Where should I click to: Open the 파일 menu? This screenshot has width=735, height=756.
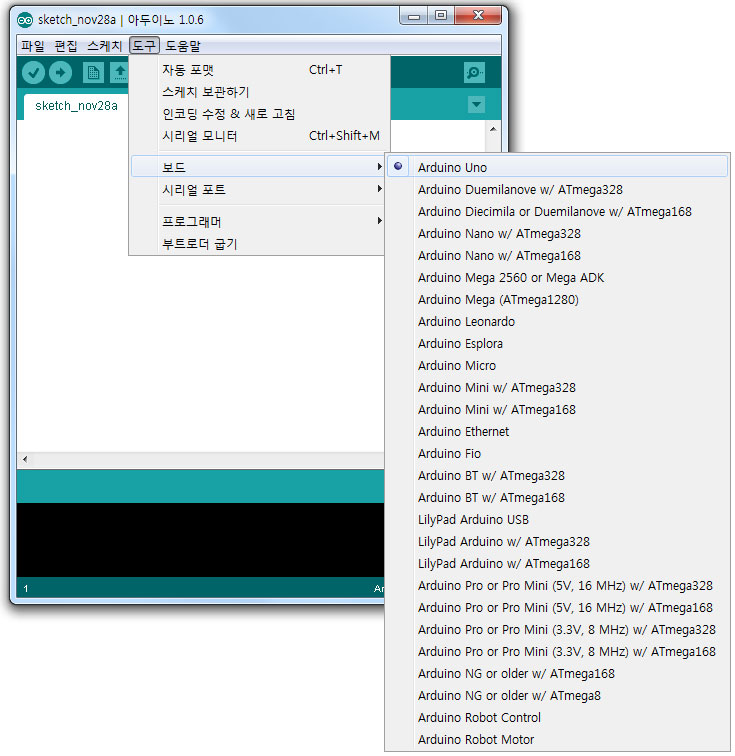(33, 46)
